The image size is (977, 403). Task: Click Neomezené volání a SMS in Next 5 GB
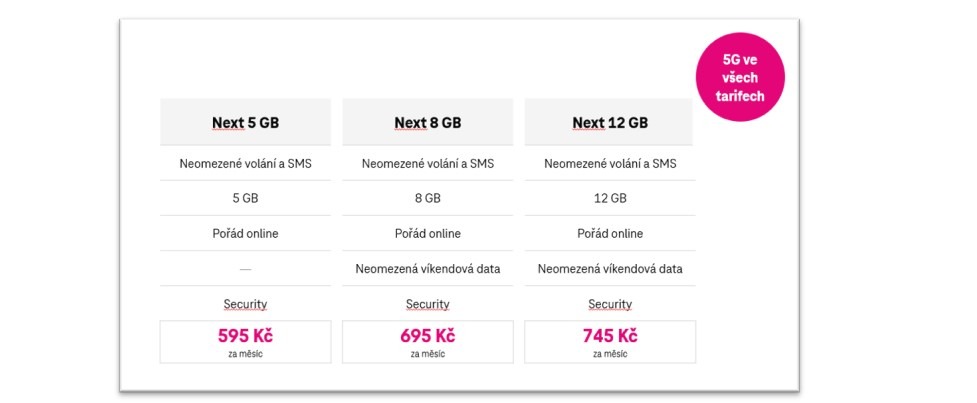coord(245,163)
